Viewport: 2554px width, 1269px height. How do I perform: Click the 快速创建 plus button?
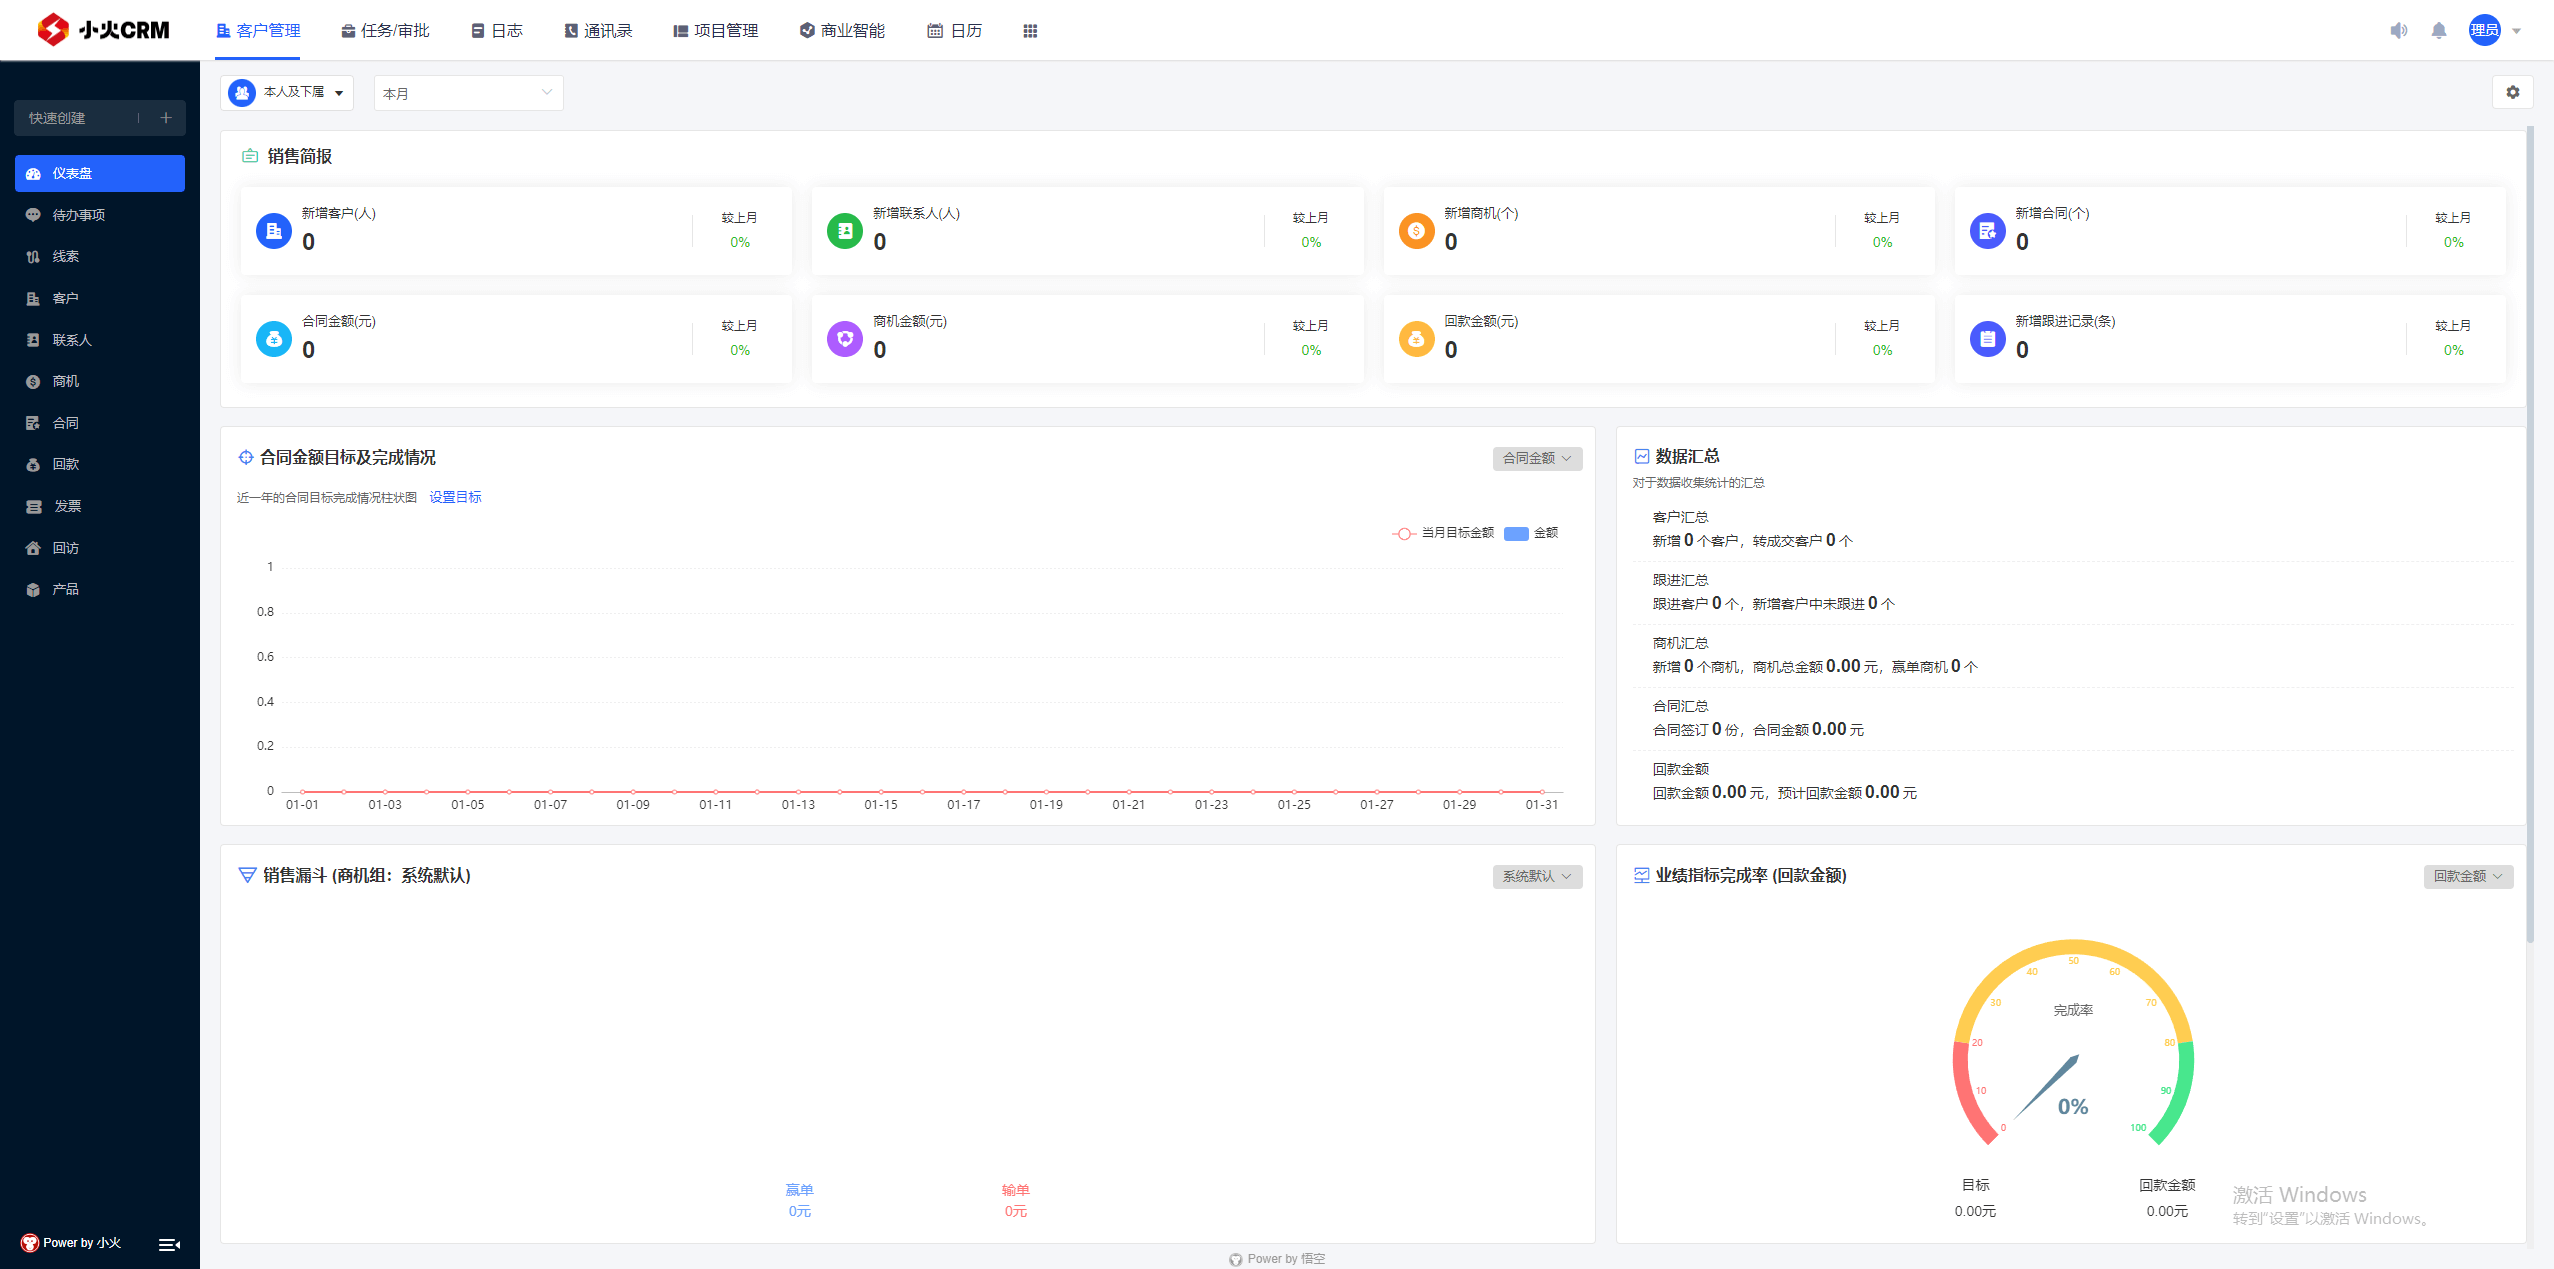pyautogui.click(x=165, y=117)
